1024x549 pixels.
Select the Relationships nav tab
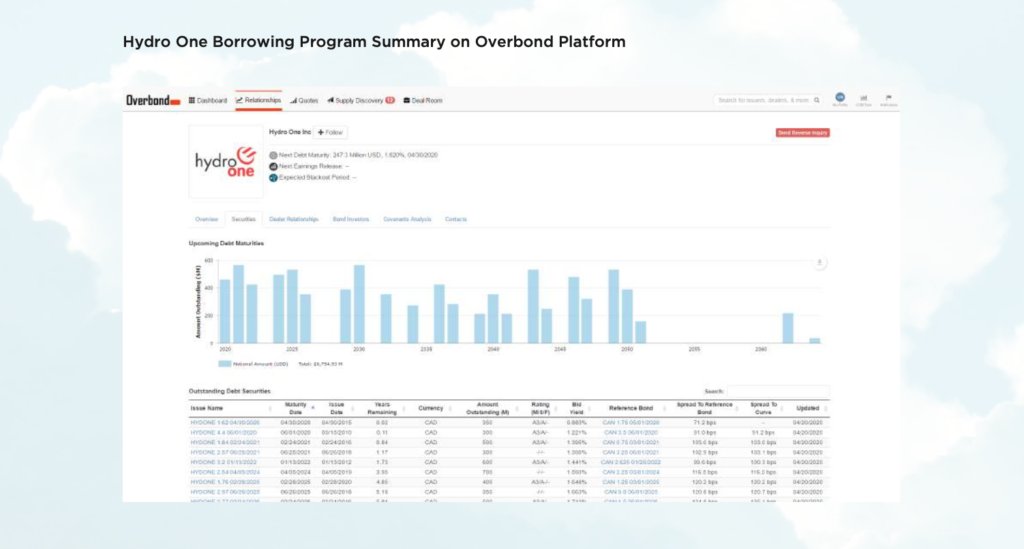click(259, 101)
